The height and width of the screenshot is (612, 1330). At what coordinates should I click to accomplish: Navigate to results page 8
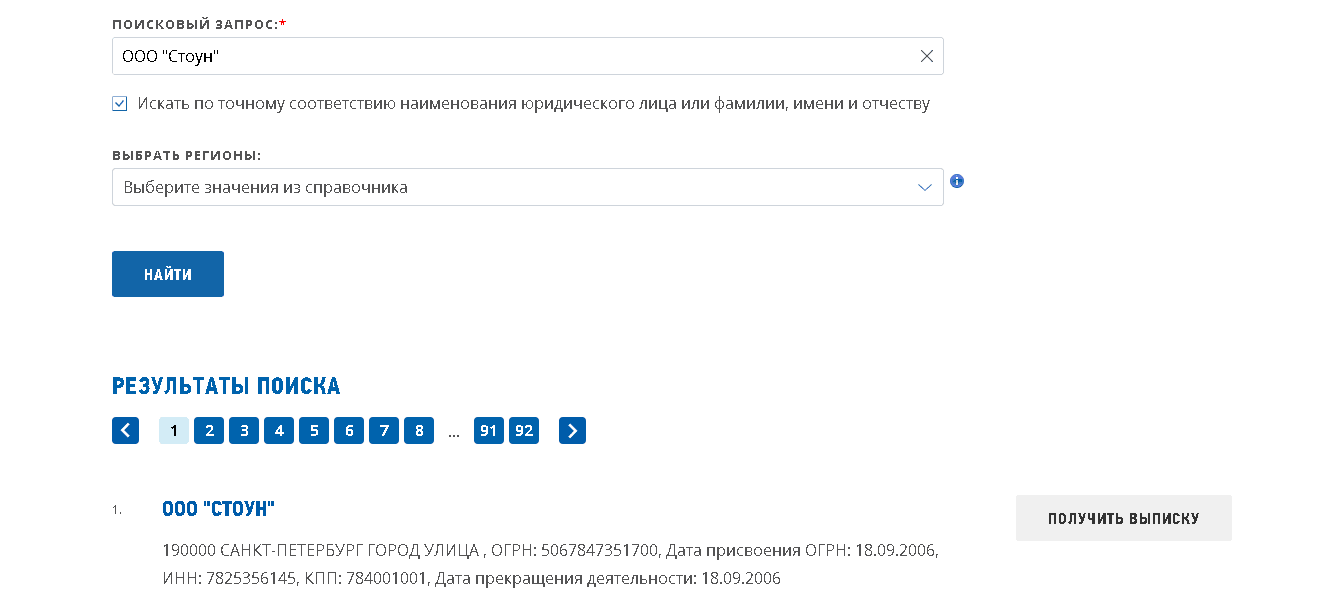coord(419,431)
